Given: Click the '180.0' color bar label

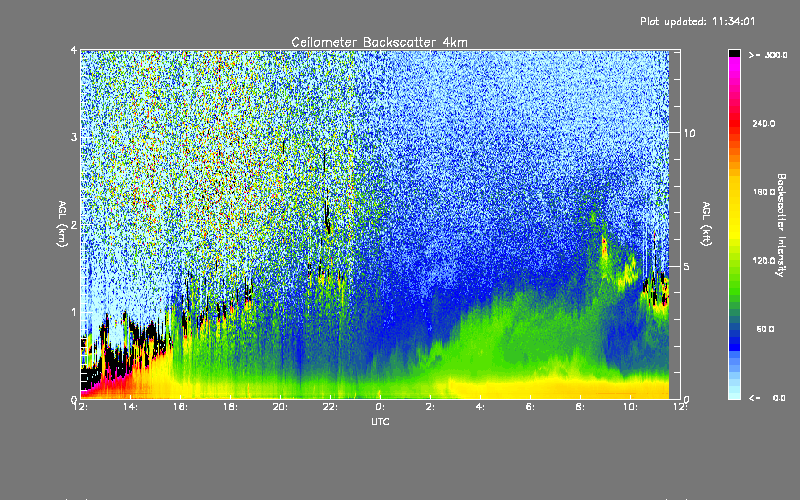Looking at the screenshot, I should [x=764, y=192].
